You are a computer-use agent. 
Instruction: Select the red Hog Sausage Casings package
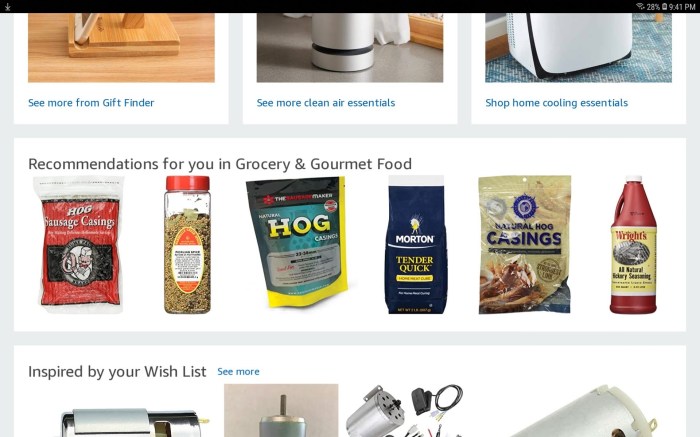tap(79, 245)
